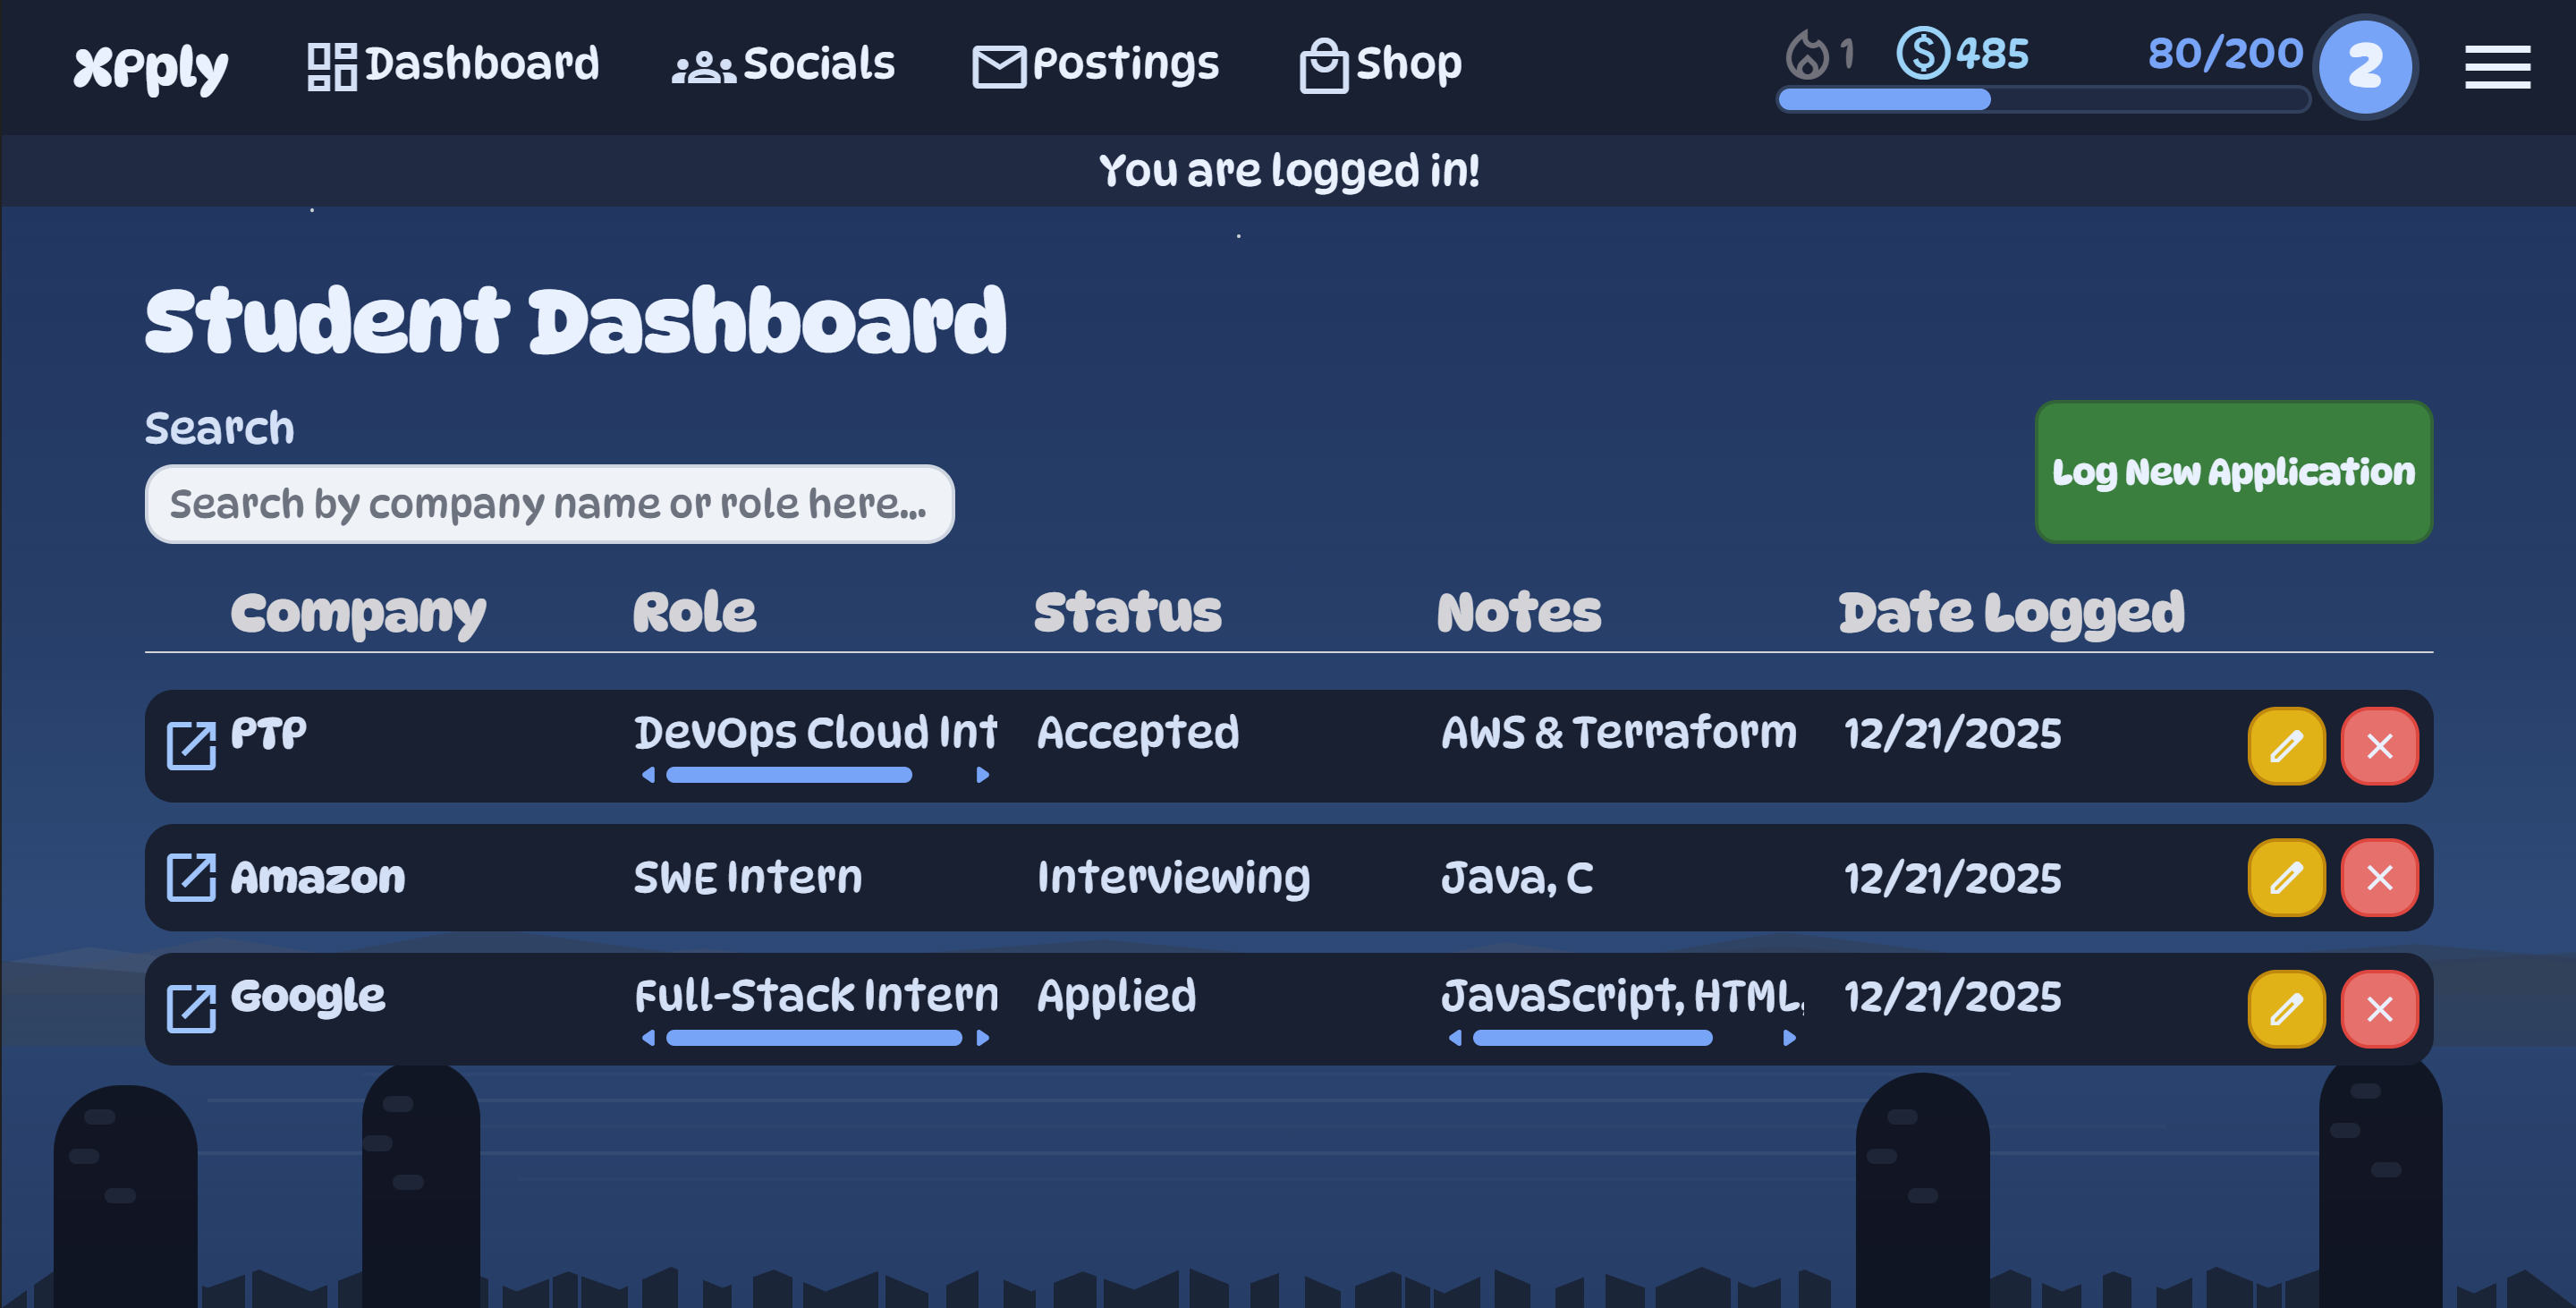The width and height of the screenshot is (2576, 1308).
Task: Open the Postings page
Action: point(1096,65)
